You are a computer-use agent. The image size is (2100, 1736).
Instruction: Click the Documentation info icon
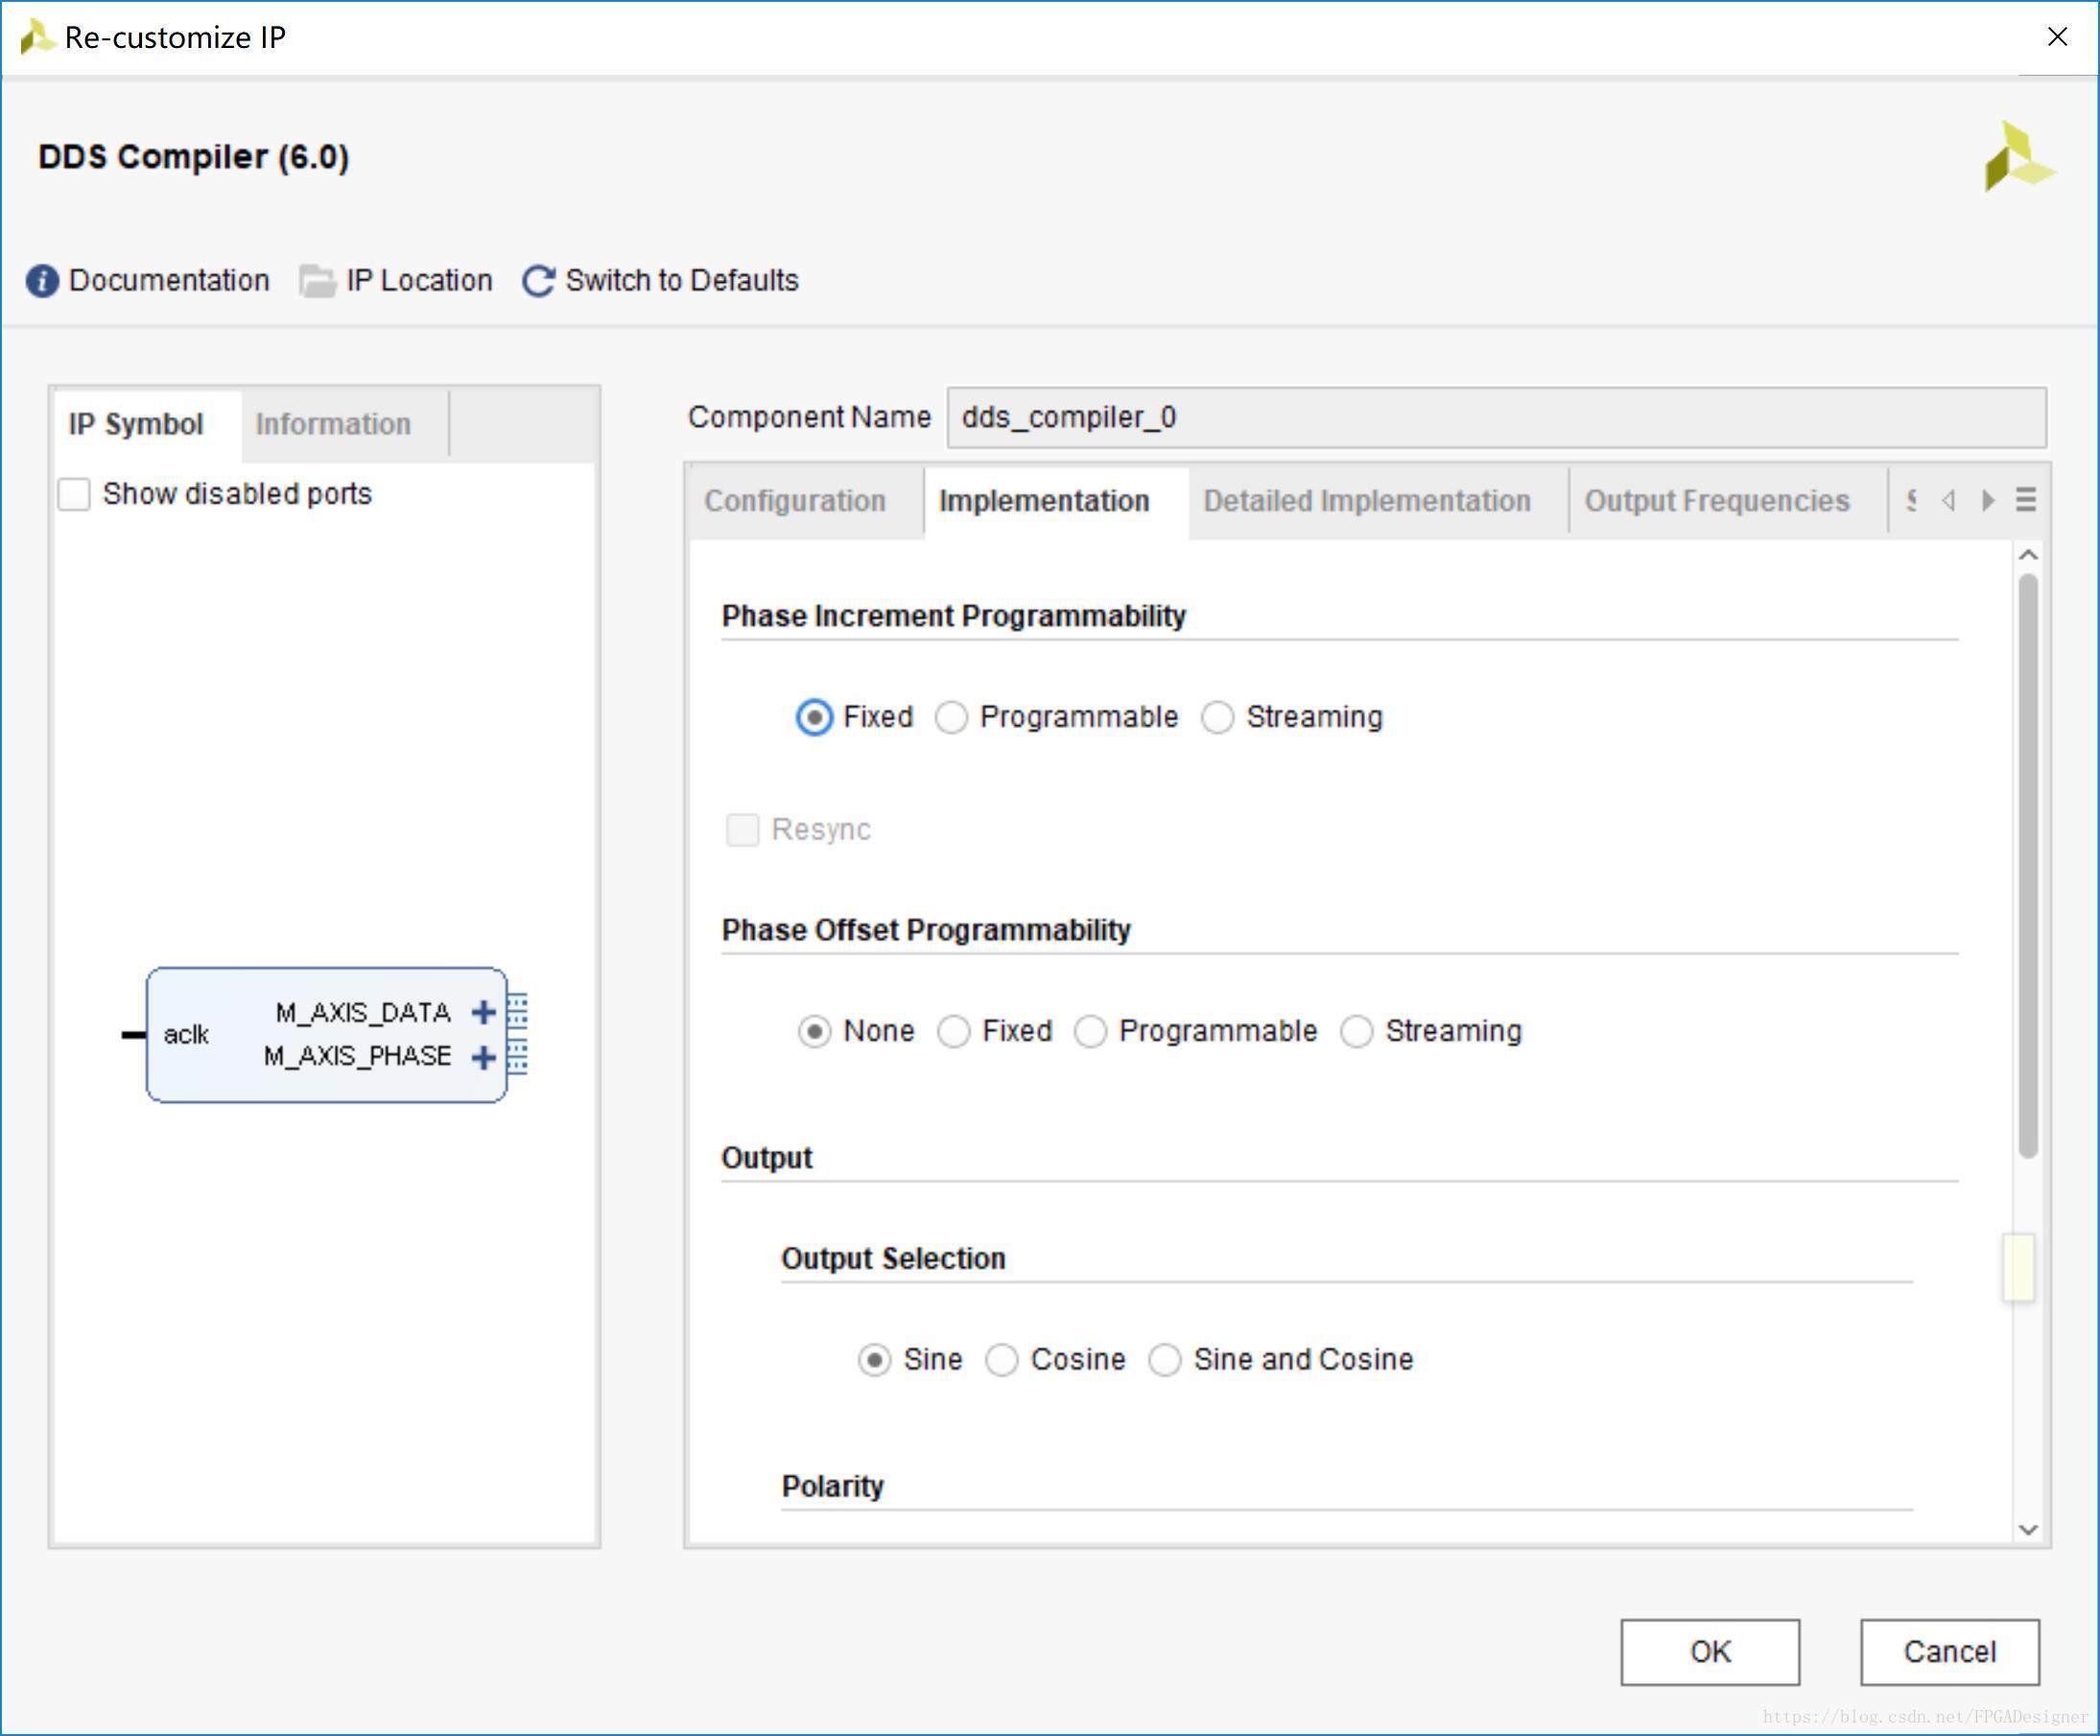tap(42, 281)
